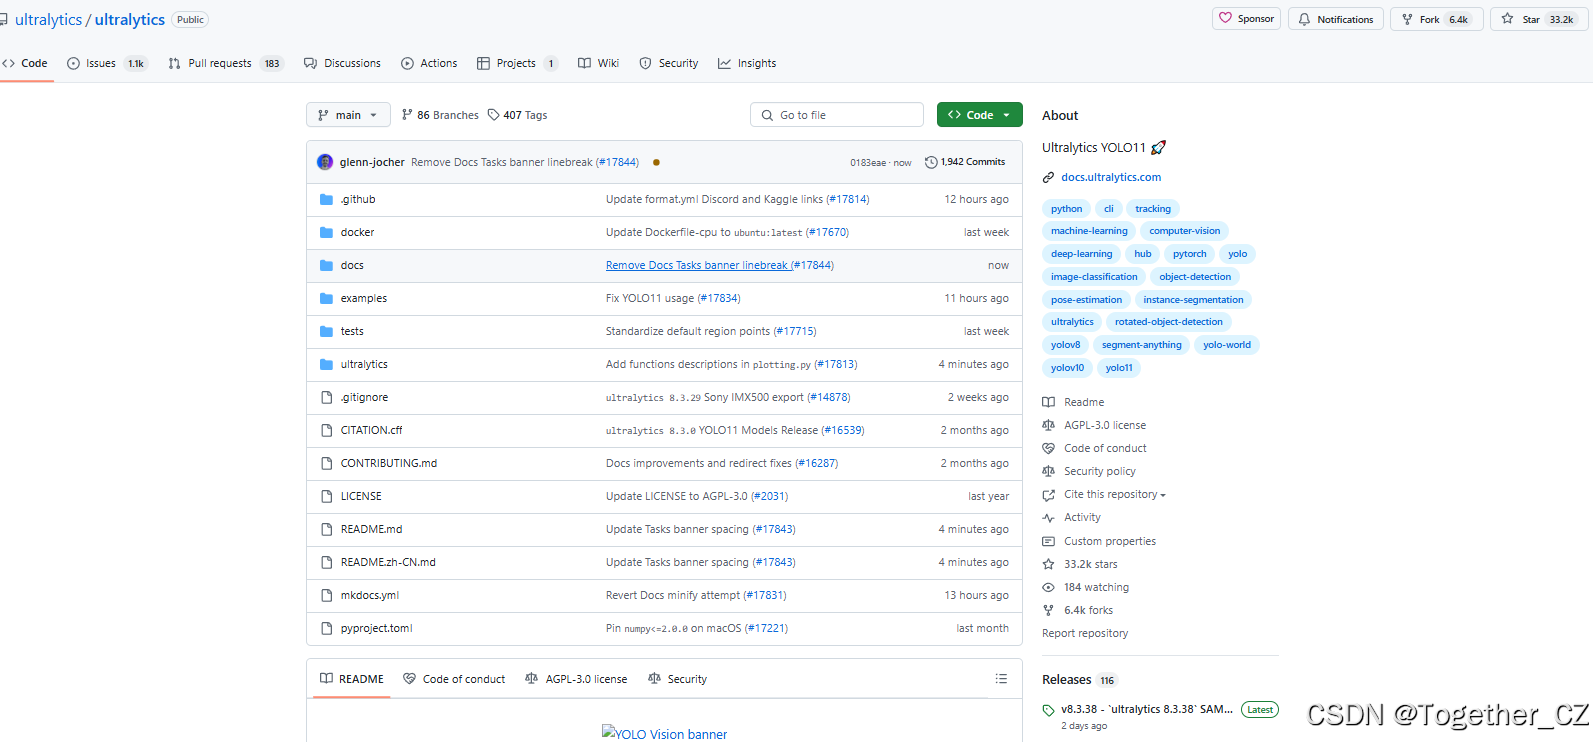Open pull request #17813 link
Image resolution: width=1593 pixels, height=742 pixels.
pyautogui.click(x=835, y=365)
